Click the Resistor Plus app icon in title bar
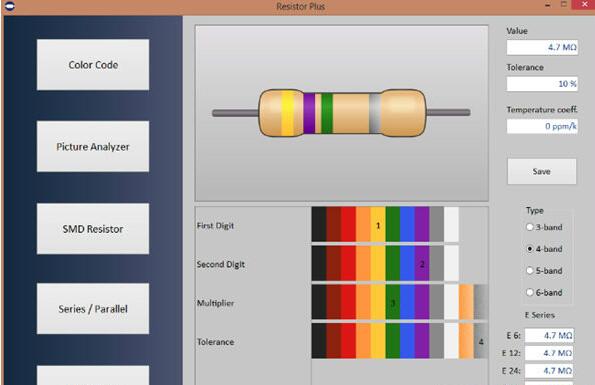595x385 pixels. click(x=10, y=6)
